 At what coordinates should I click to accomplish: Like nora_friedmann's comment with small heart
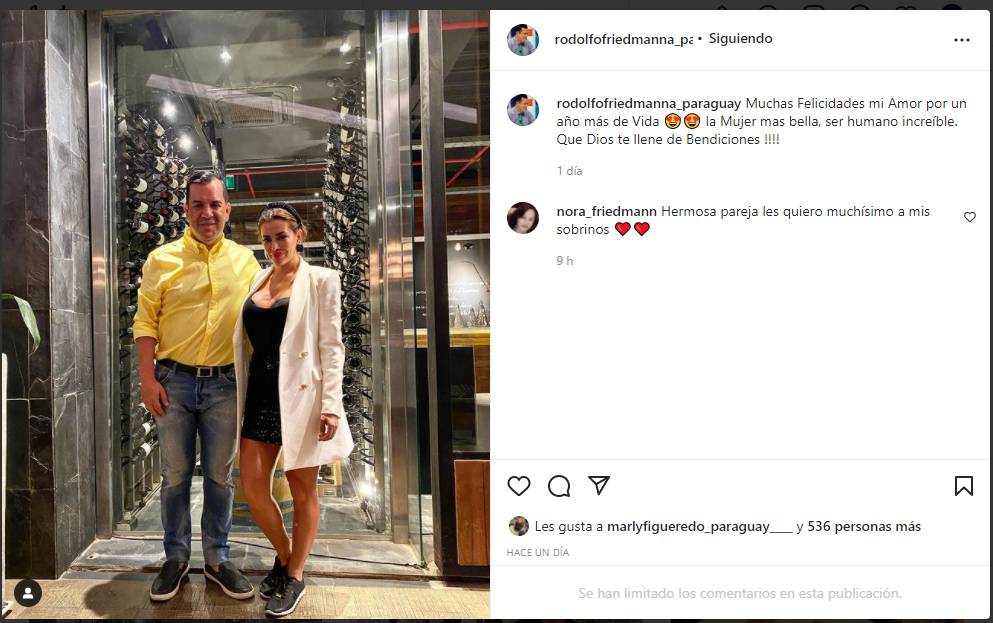point(970,217)
